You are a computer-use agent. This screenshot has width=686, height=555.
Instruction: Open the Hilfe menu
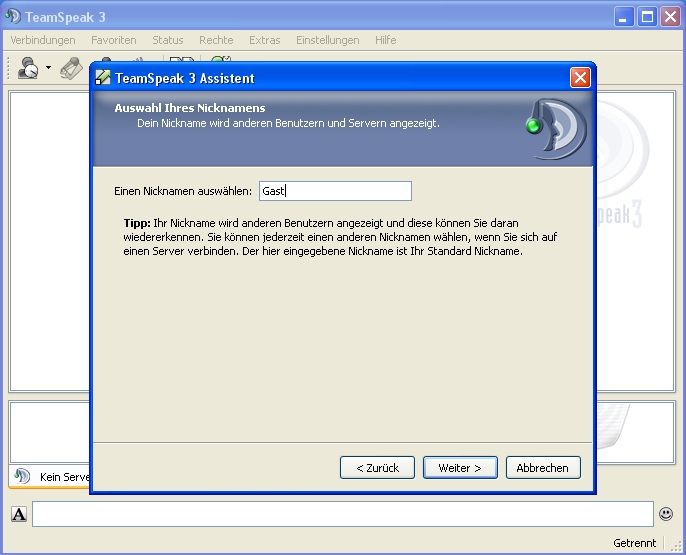coord(385,40)
